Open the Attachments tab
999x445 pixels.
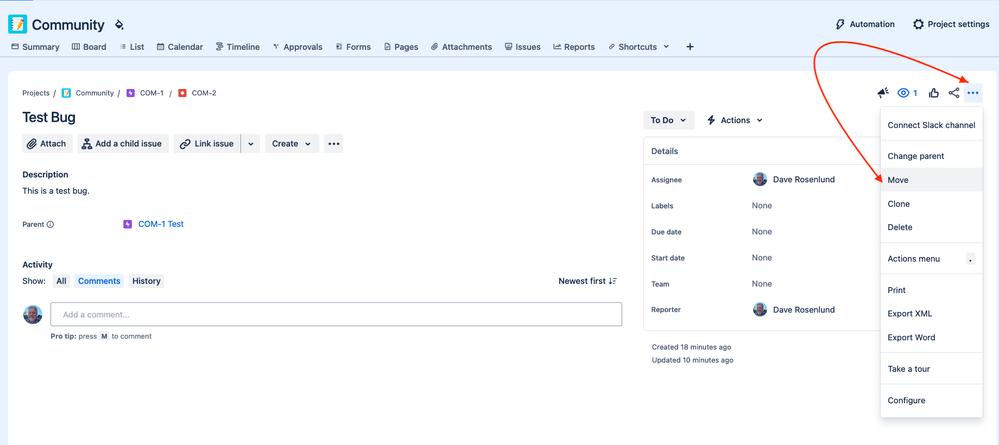point(461,47)
